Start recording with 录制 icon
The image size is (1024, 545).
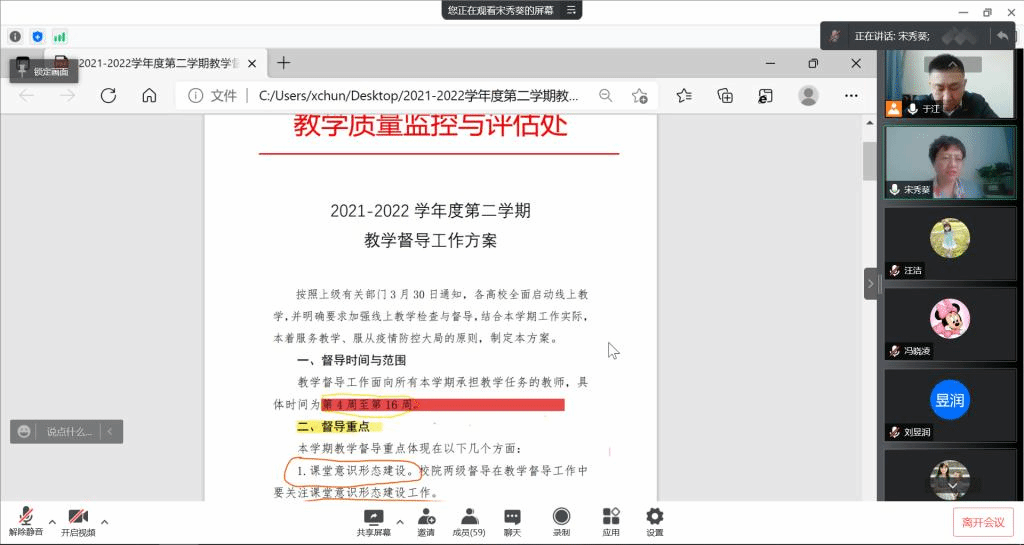pos(561,516)
